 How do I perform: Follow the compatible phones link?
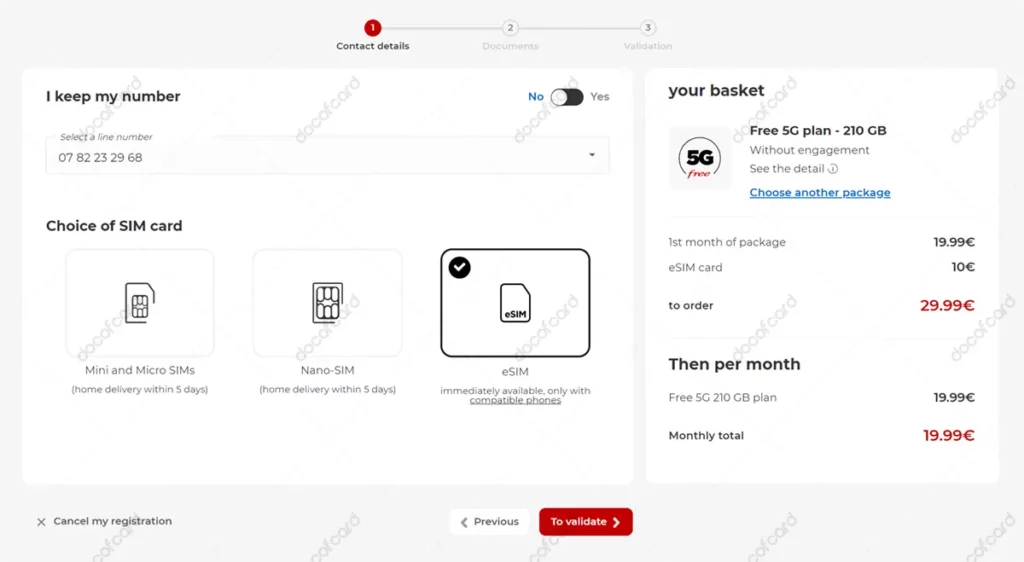[515, 401]
